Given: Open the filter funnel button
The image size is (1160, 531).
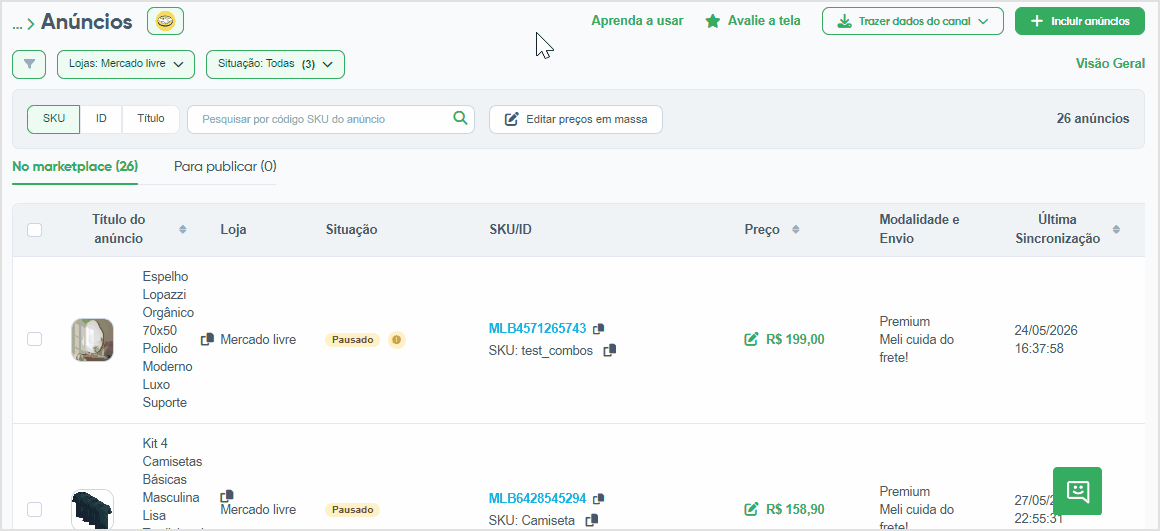Looking at the screenshot, I should coord(29,64).
